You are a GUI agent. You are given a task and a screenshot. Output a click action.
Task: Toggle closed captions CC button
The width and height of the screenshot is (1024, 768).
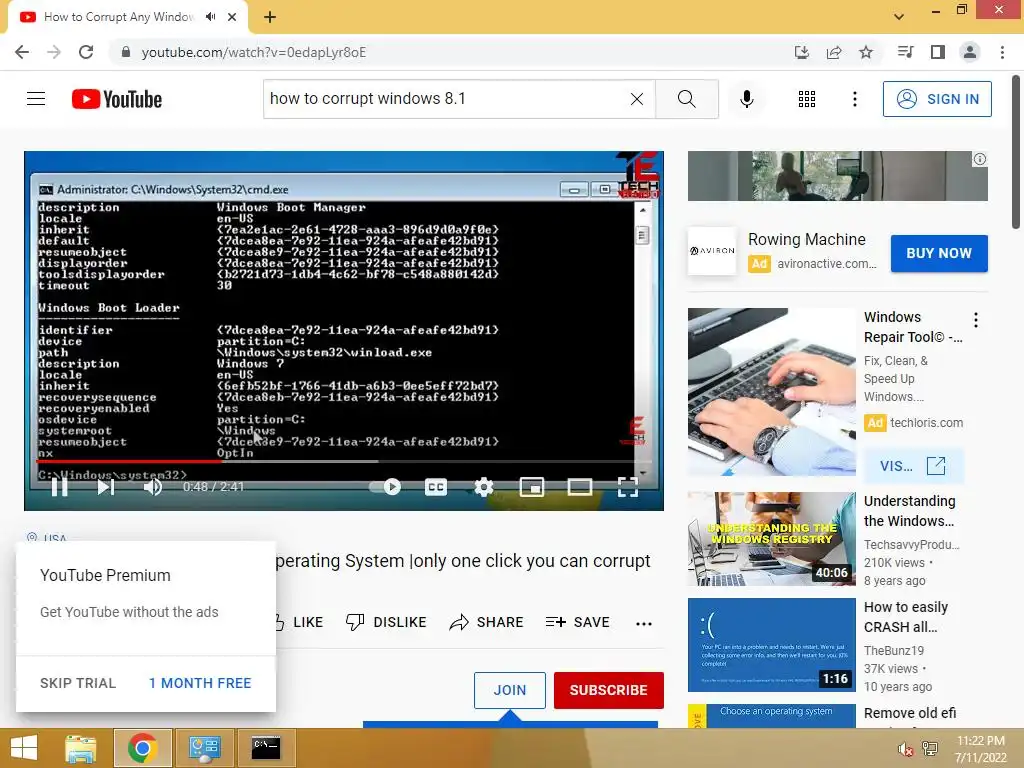coord(436,487)
